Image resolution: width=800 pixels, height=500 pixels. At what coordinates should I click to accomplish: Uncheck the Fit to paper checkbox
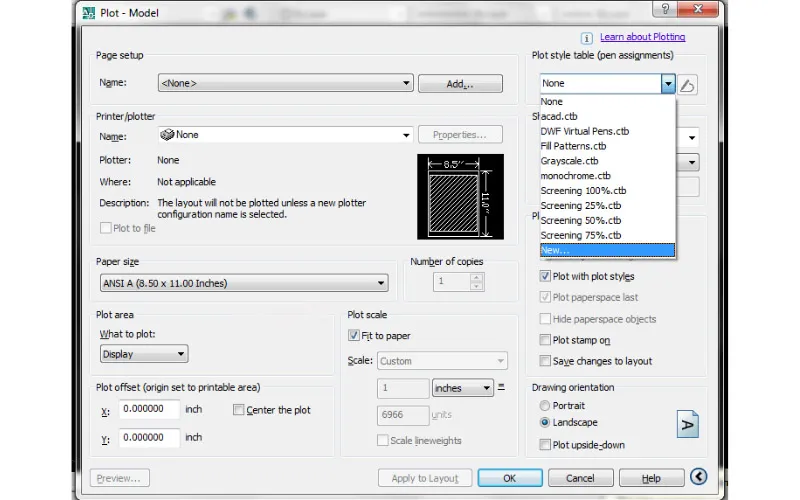click(353, 336)
